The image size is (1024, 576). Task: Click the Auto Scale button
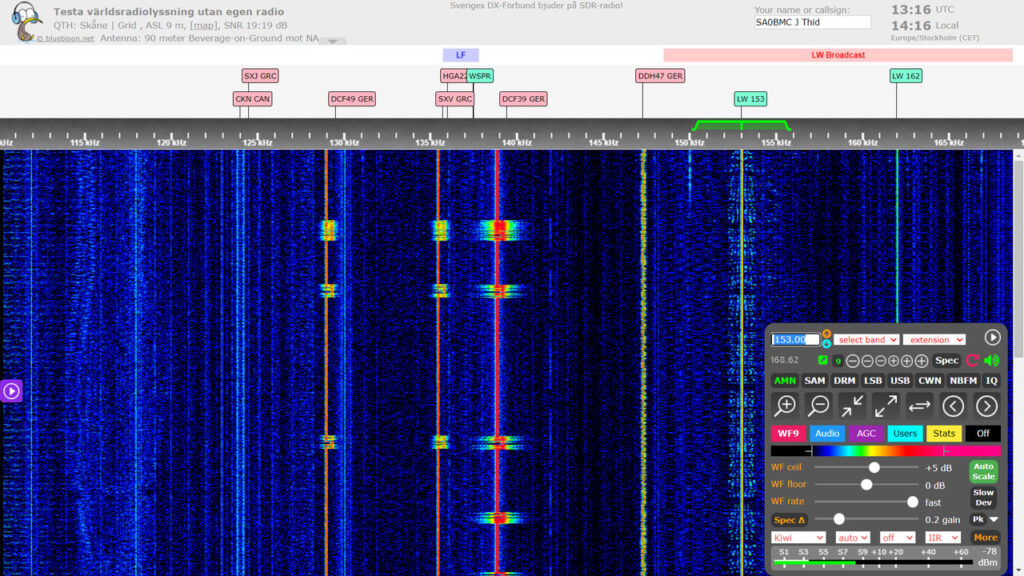(983, 472)
